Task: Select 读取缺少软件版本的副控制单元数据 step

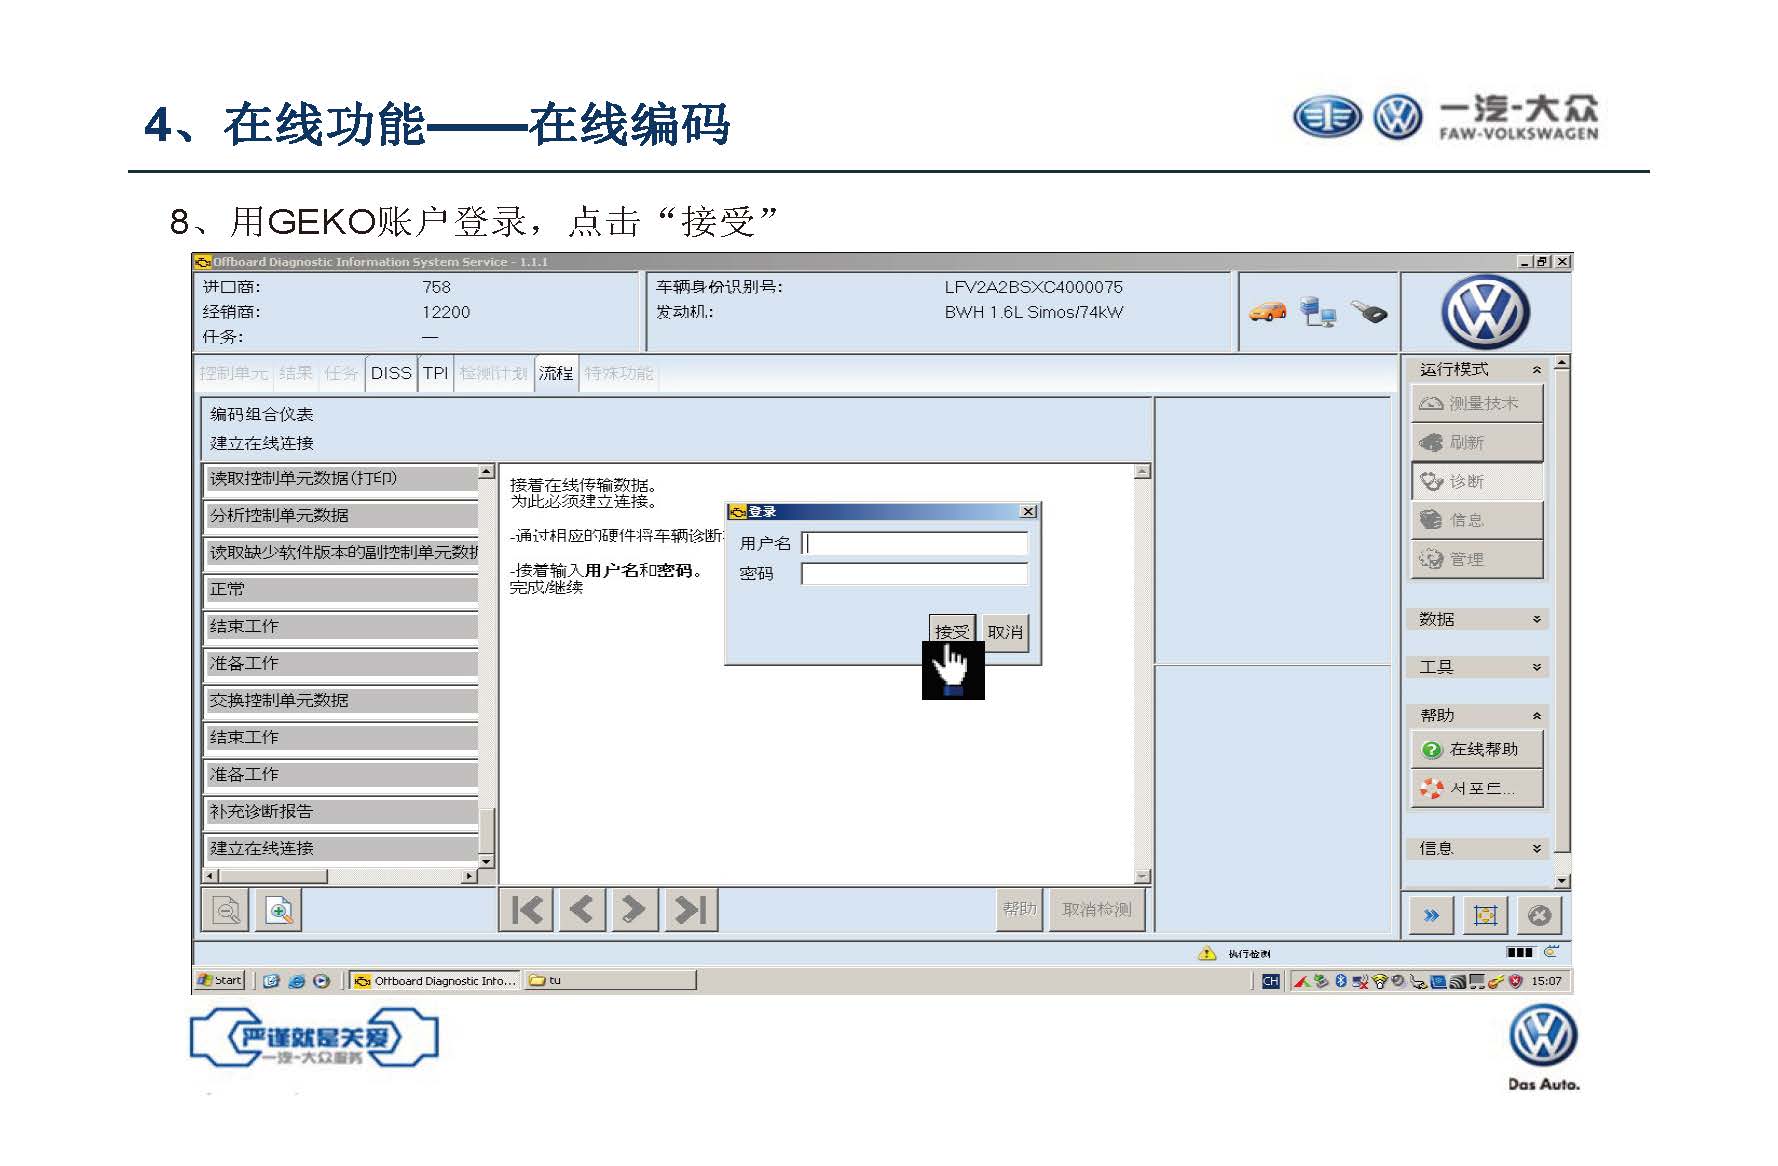Action: tap(341, 553)
